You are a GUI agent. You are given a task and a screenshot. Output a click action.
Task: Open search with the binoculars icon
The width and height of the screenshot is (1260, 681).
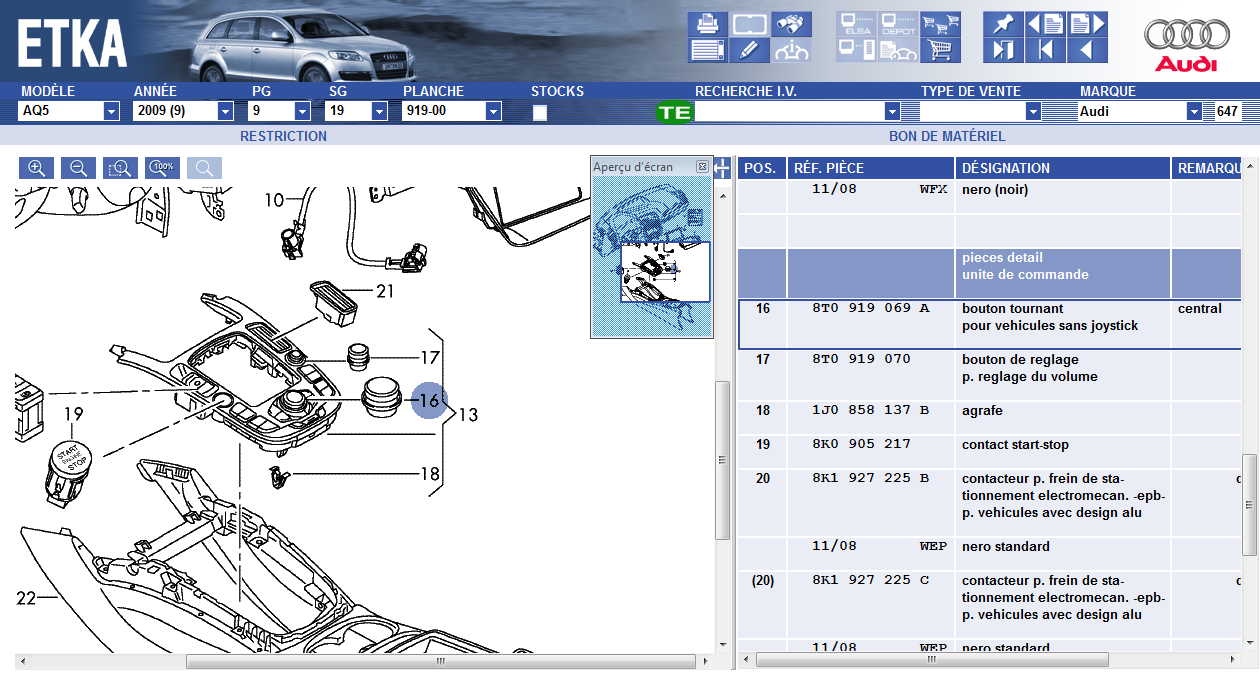tap(790, 23)
